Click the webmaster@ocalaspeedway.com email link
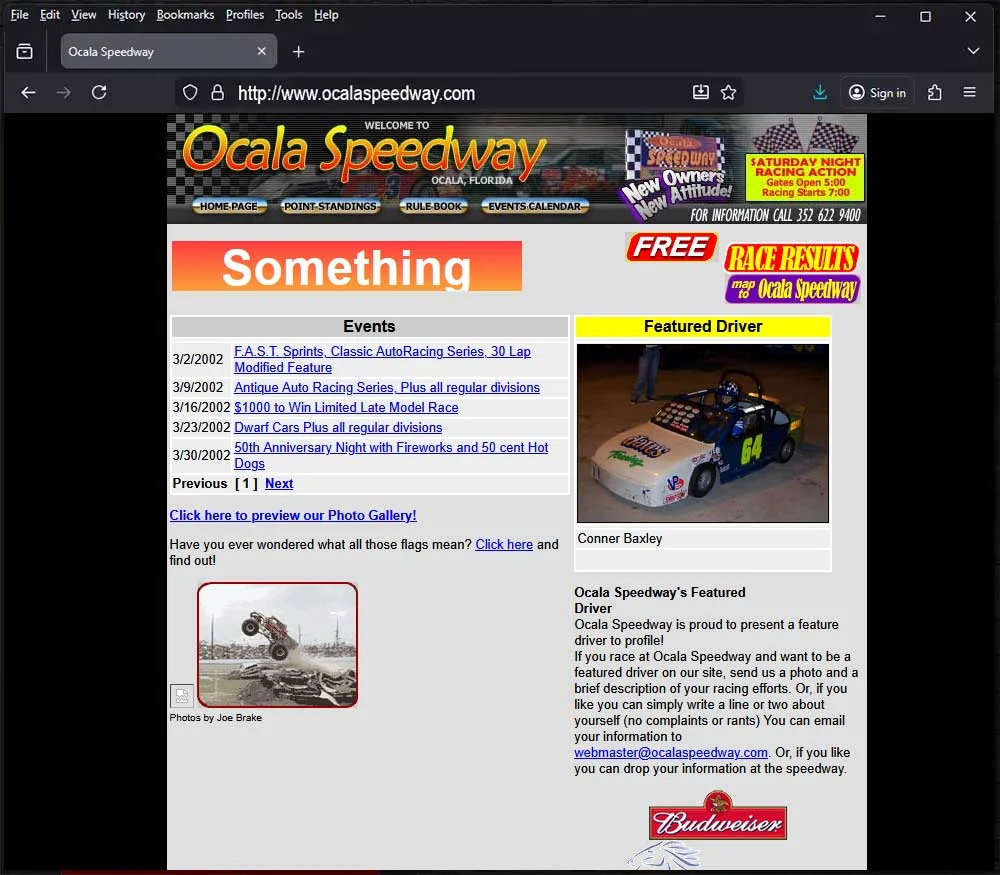The width and height of the screenshot is (1000, 875). point(671,753)
